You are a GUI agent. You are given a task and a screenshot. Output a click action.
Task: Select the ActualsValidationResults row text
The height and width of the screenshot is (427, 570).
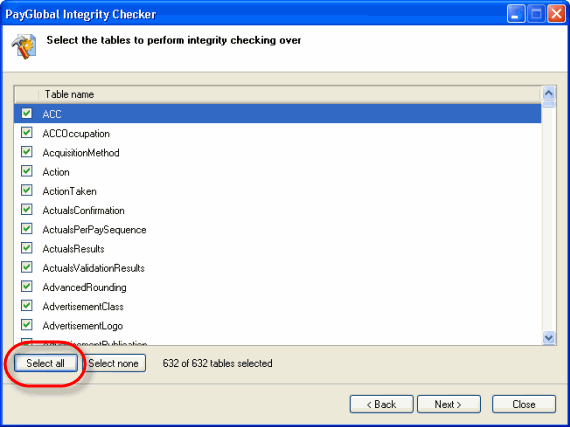[93, 268]
